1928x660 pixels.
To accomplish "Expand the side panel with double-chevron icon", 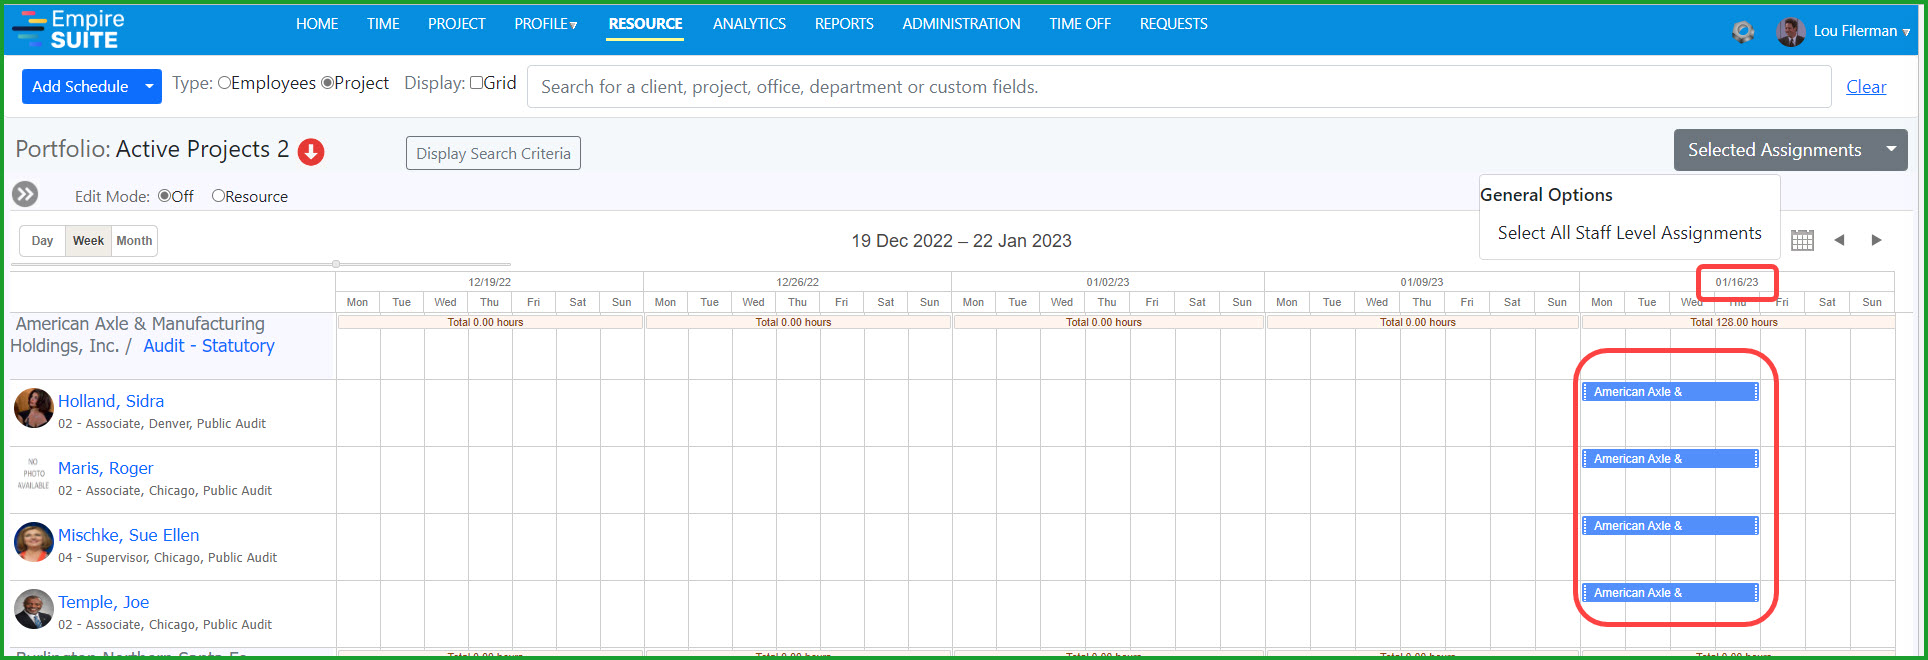I will pyautogui.click(x=25, y=194).
